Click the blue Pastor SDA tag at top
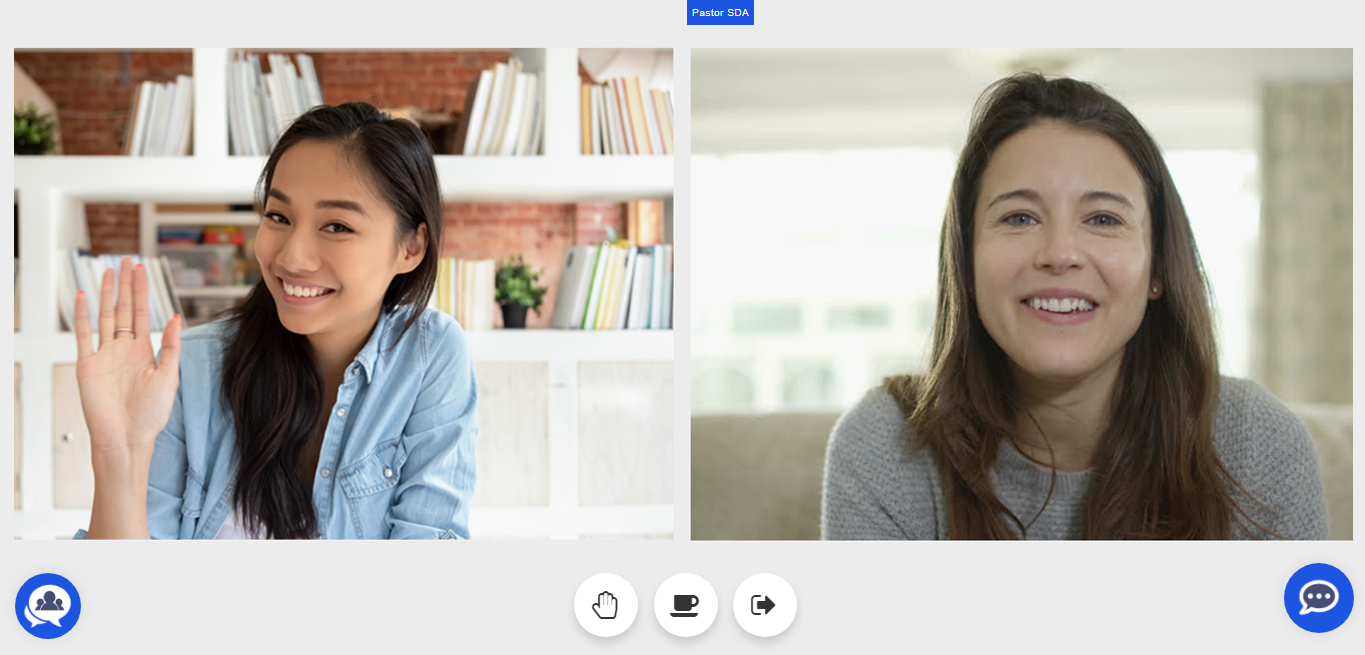The image size is (1365, 655). [x=720, y=13]
